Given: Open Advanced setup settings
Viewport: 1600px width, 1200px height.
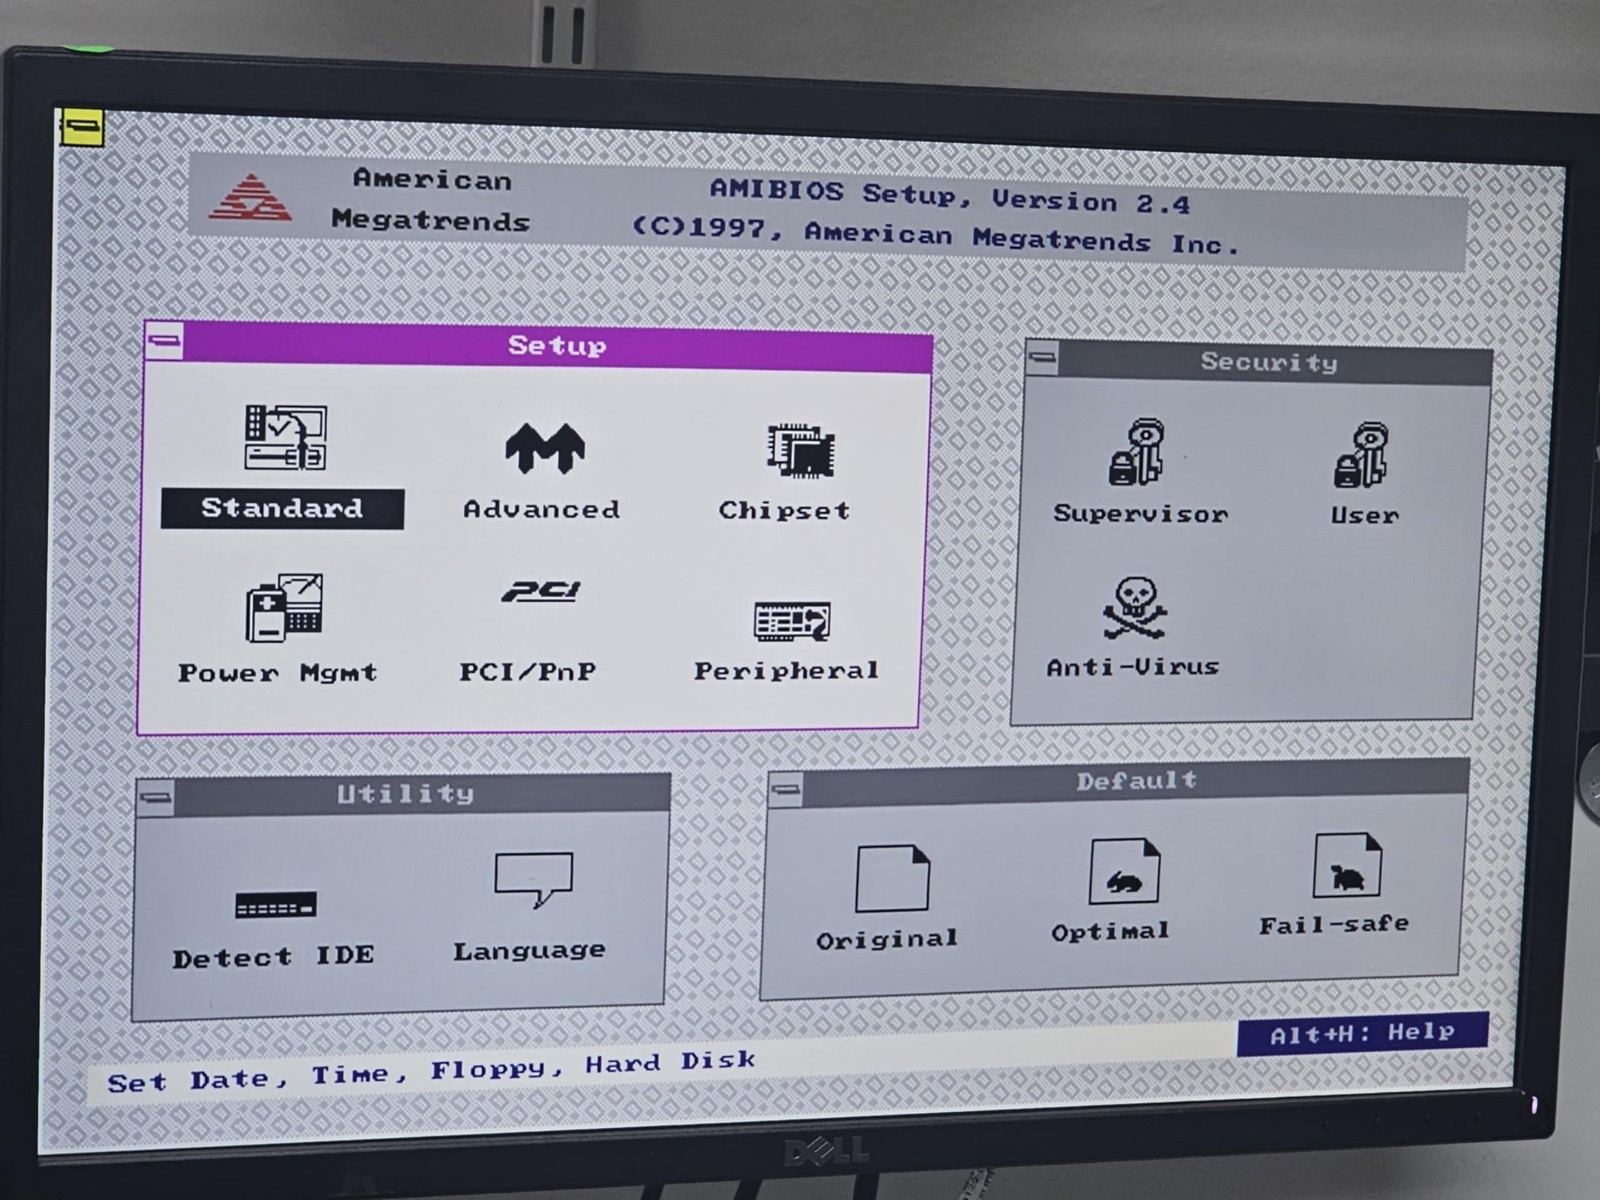Looking at the screenshot, I should click(x=544, y=447).
